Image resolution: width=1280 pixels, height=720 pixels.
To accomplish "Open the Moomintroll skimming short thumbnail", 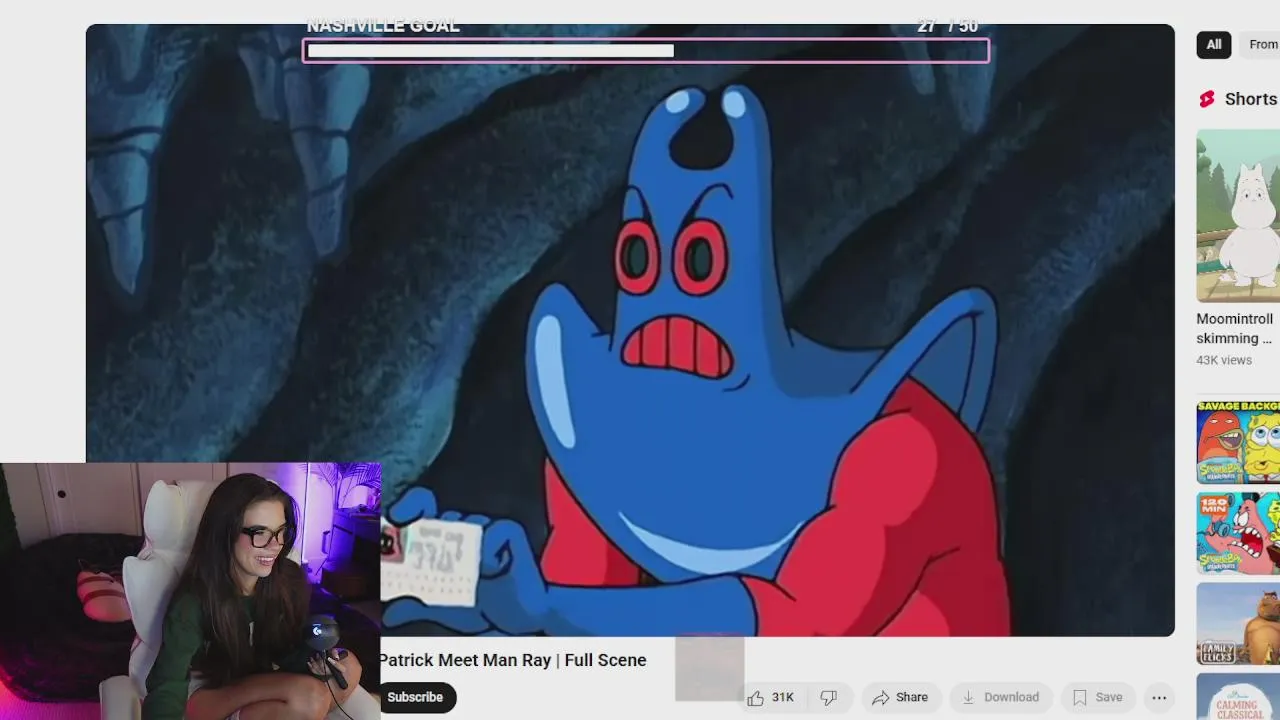I will 1238,215.
